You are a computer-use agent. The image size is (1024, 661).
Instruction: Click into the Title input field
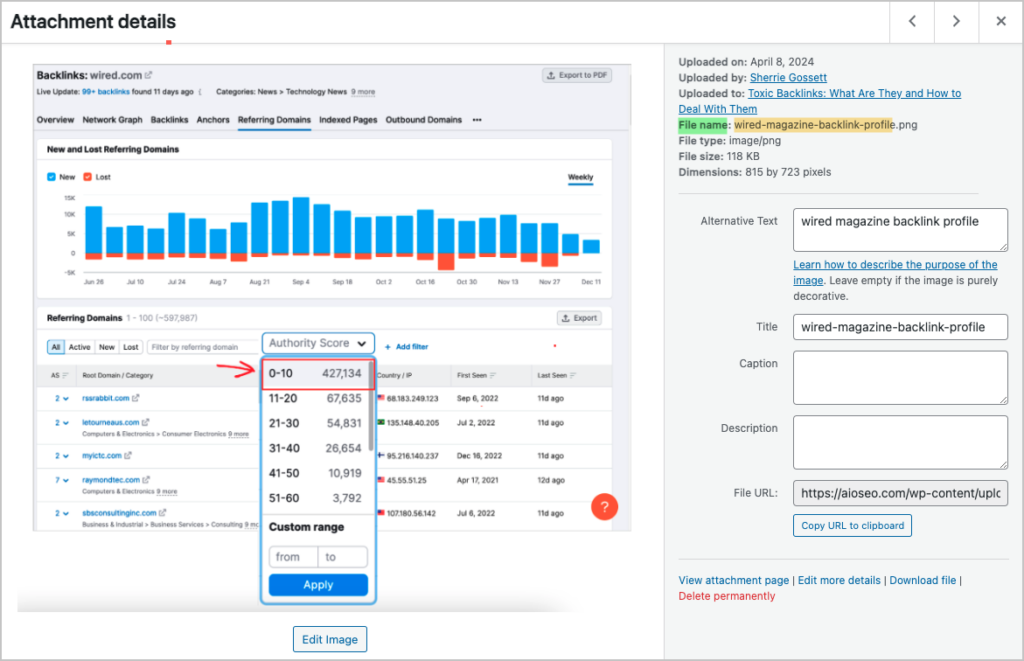click(900, 327)
